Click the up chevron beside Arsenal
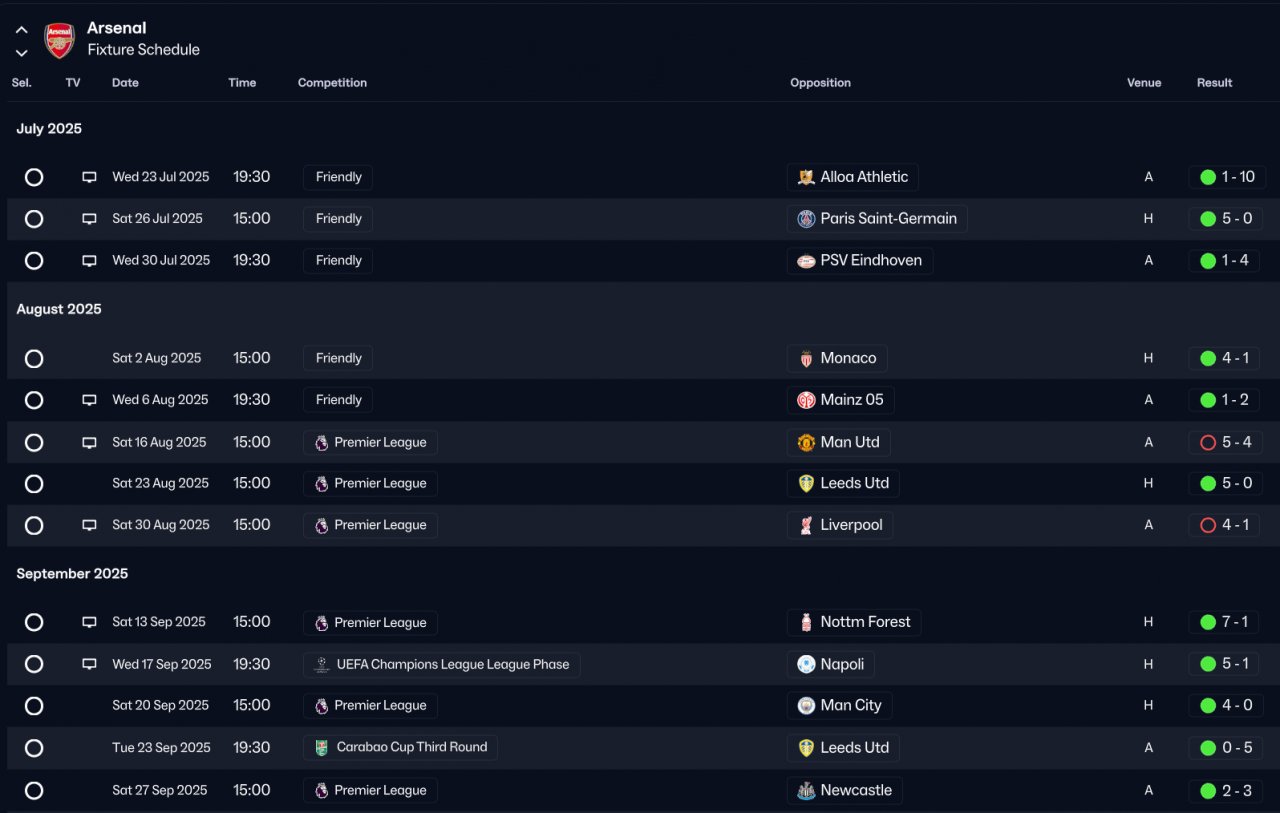Image resolution: width=1280 pixels, height=813 pixels. pos(21,30)
